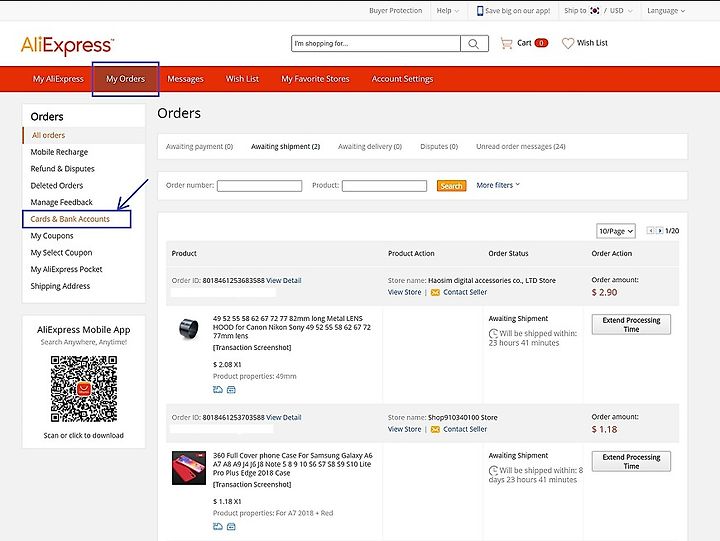720x541 pixels.
Task: Click first icon under phone case properties
Action: [x=218, y=526]
